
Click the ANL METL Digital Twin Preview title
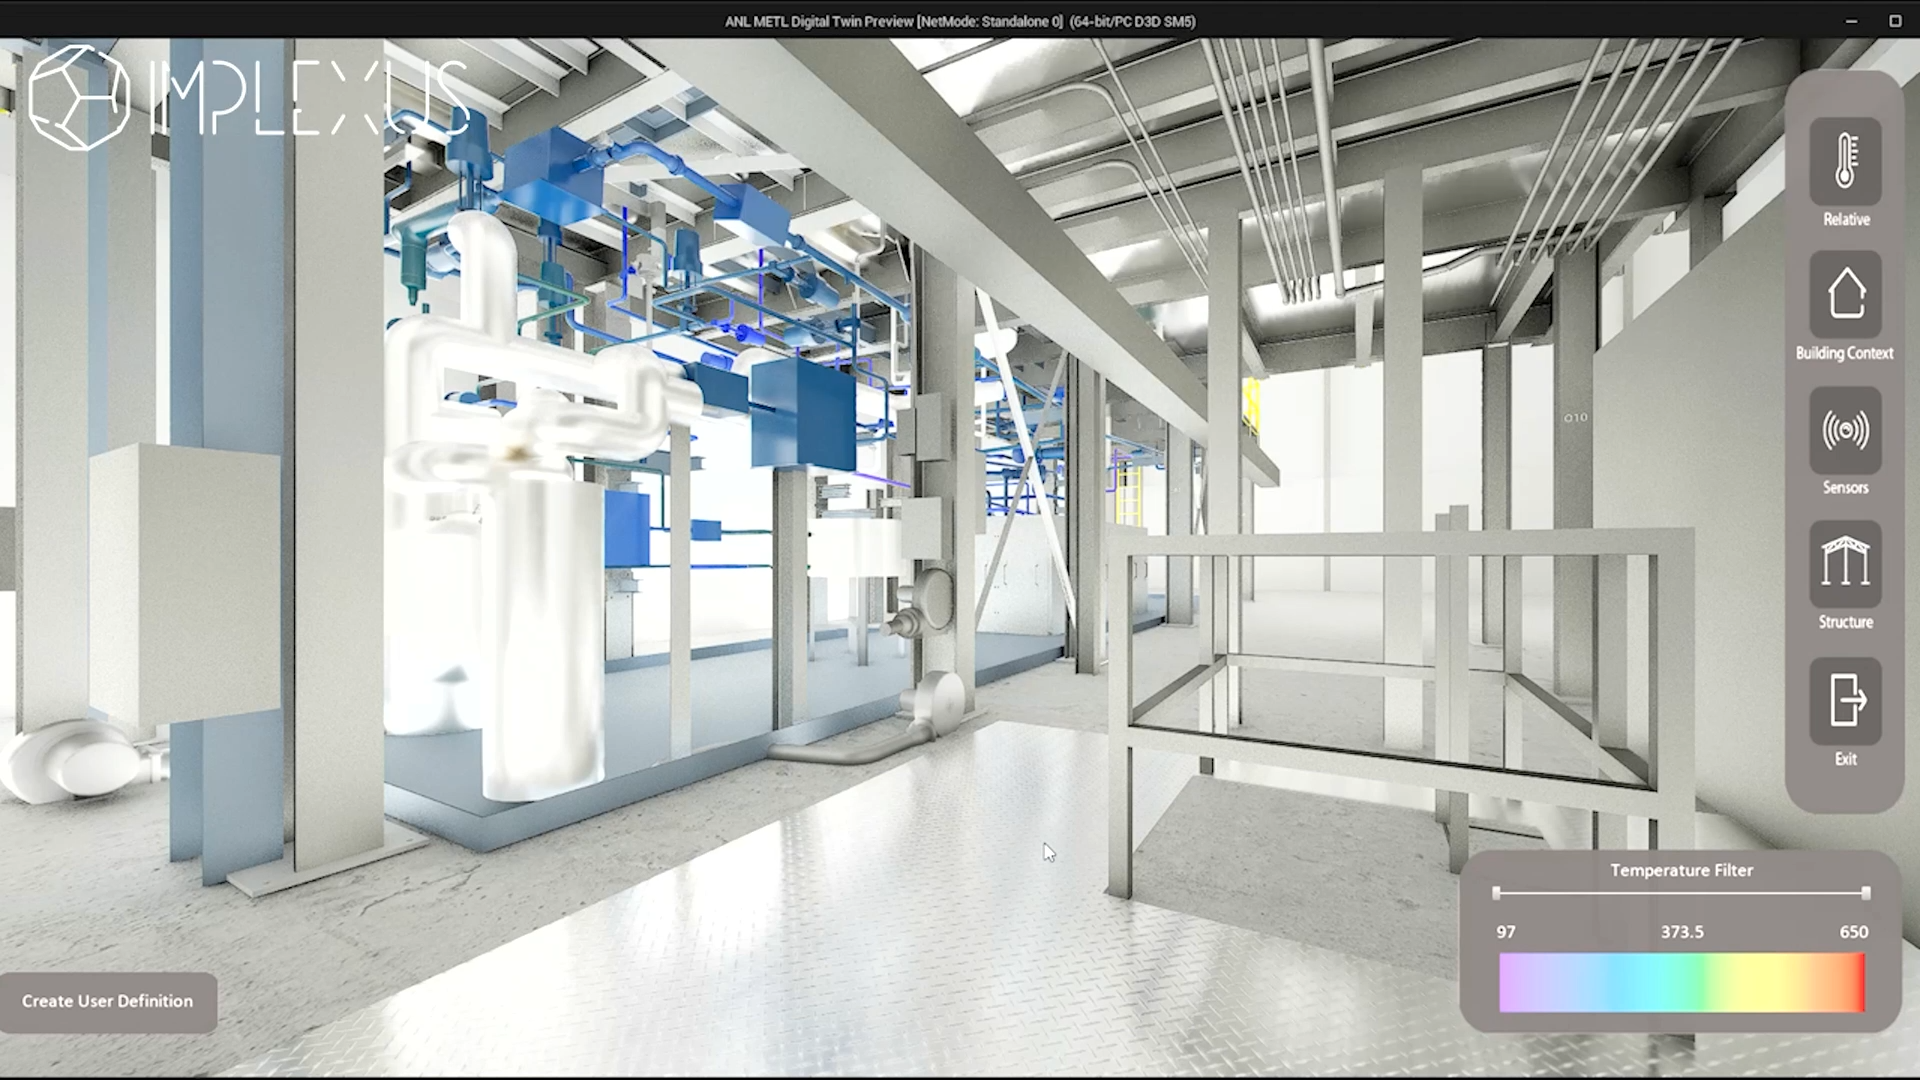960,21
